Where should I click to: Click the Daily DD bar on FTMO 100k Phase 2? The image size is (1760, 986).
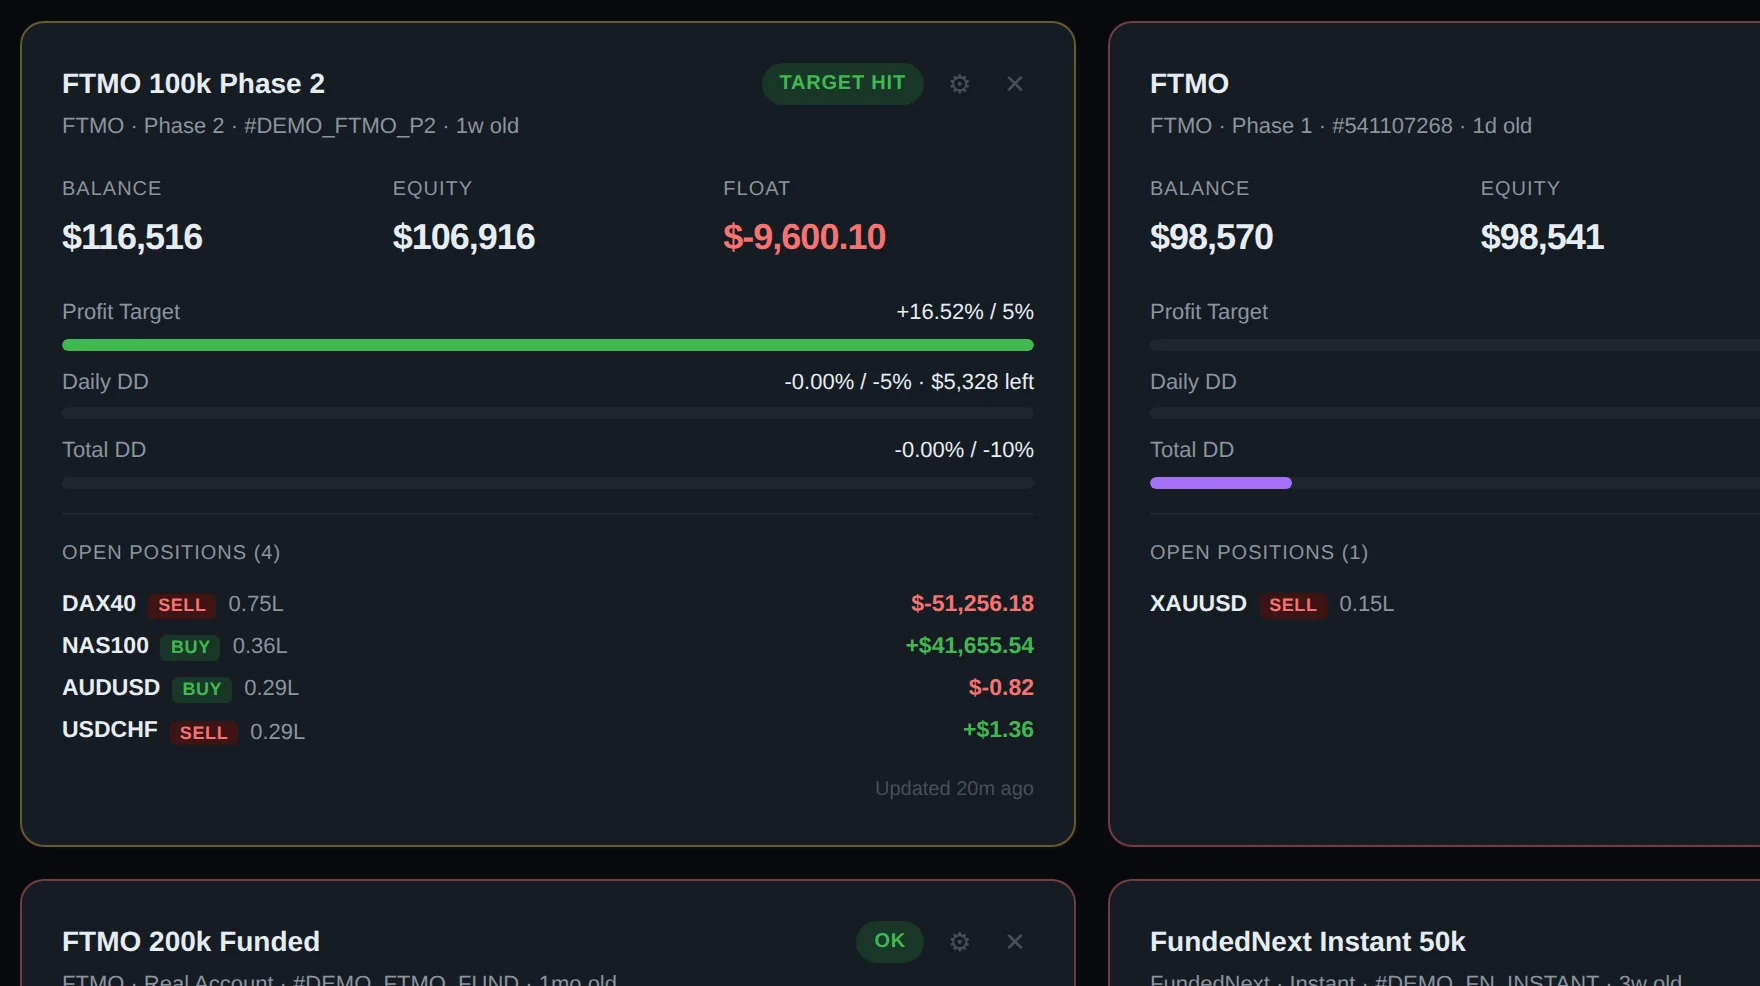(548, 413)
